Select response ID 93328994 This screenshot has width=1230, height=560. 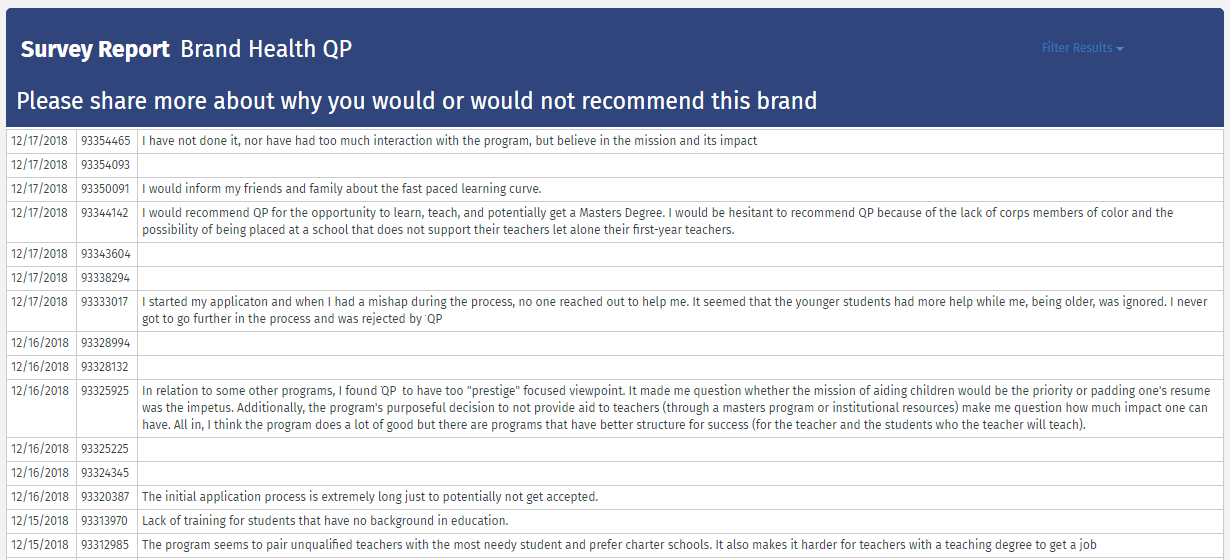[x=106, y=343]
